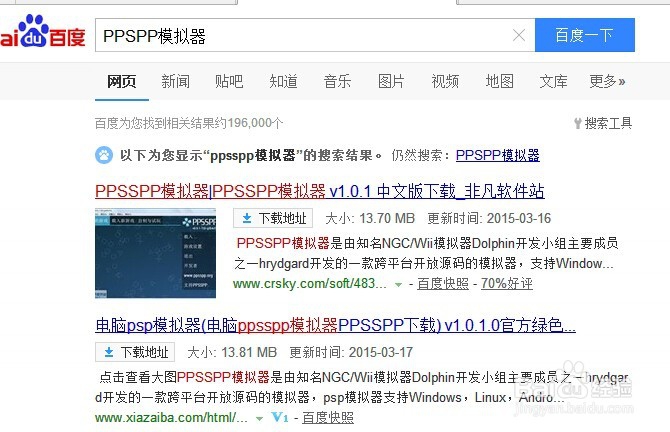Expand dropdown arrow next to crsky.com URL
The width and height of the screenshot is (670, 432).
click(398, 285)
